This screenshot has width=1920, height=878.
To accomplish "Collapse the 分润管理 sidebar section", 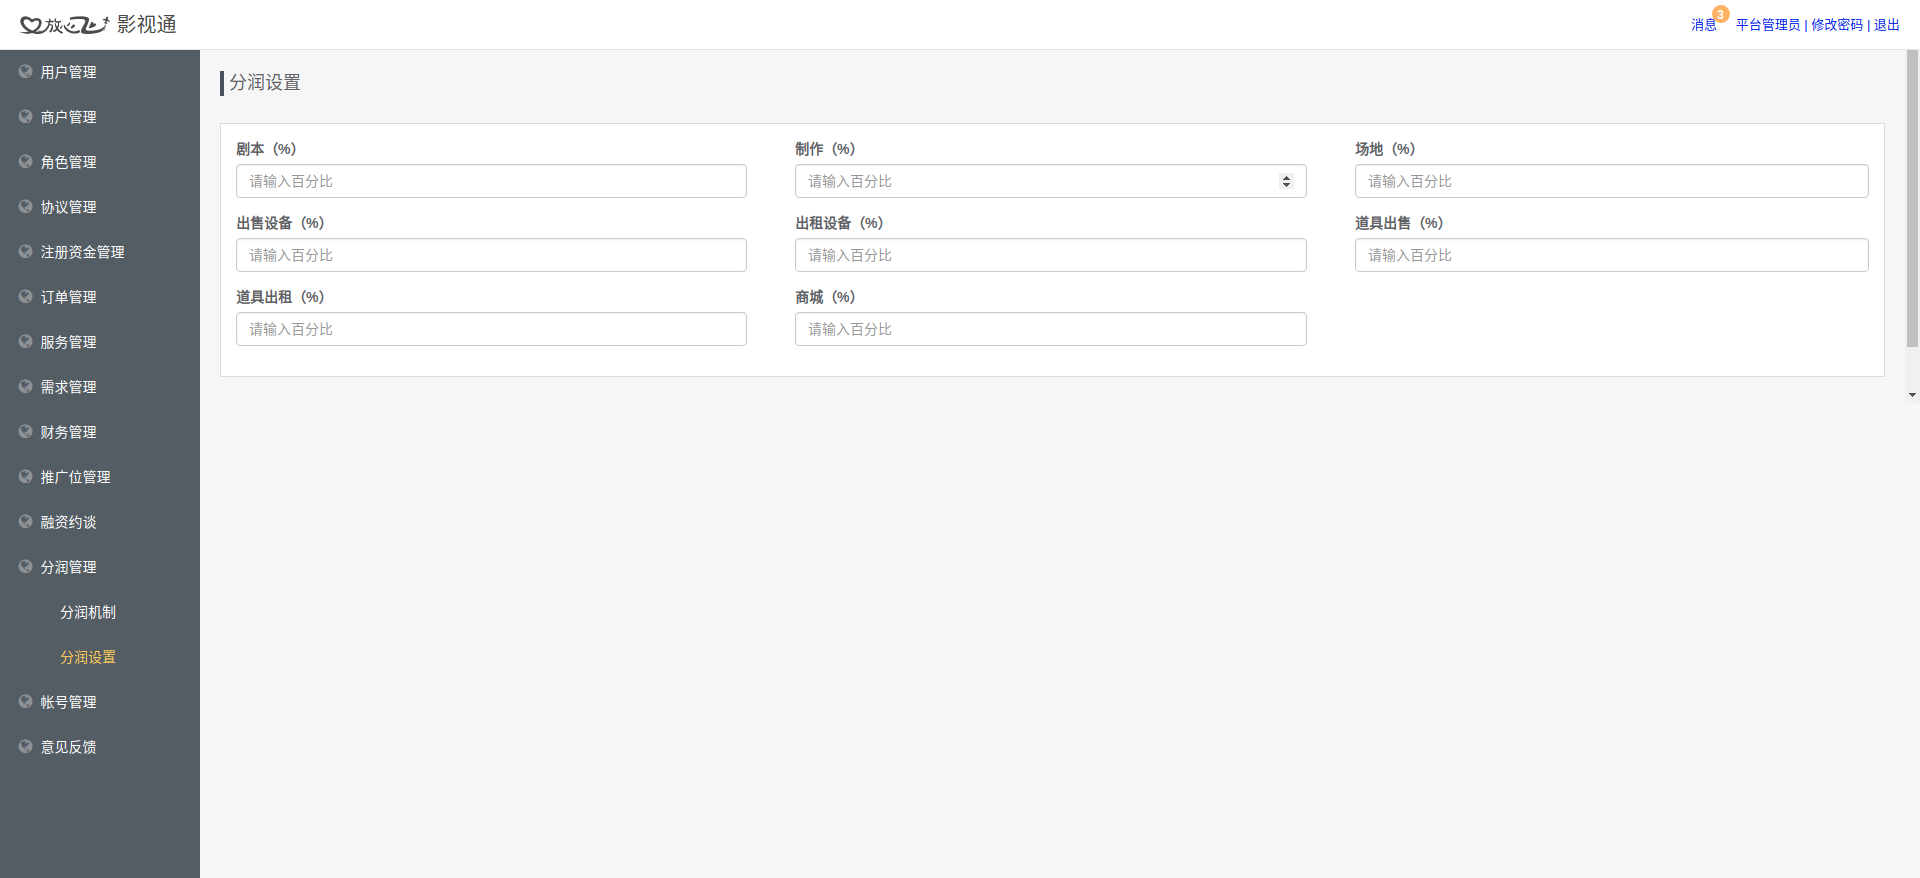I will click(x=68, y=567).
